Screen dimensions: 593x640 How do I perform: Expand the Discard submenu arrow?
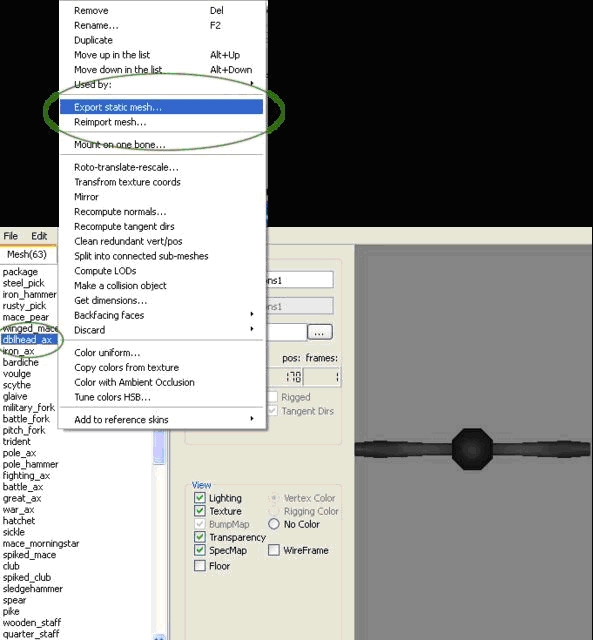point(252,329)
